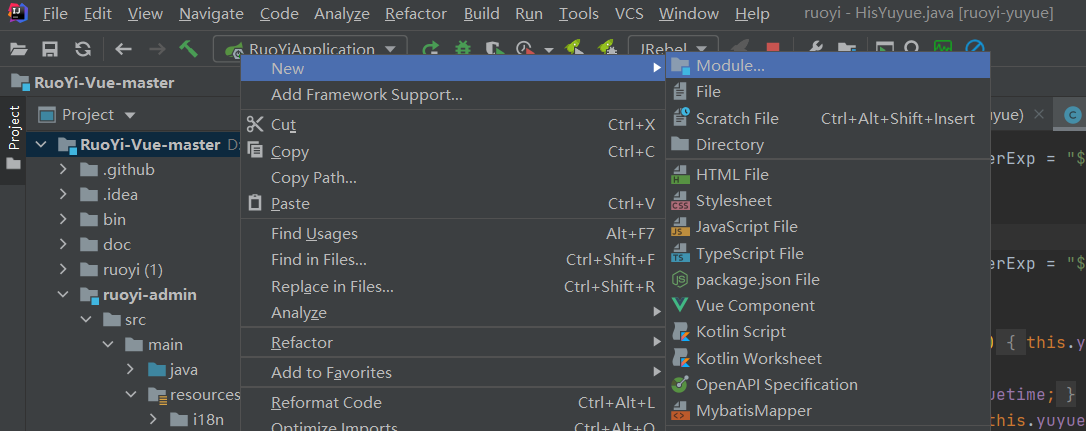Navigate forward with the right arrow icon
The image size is (1086, 431).
157,49
